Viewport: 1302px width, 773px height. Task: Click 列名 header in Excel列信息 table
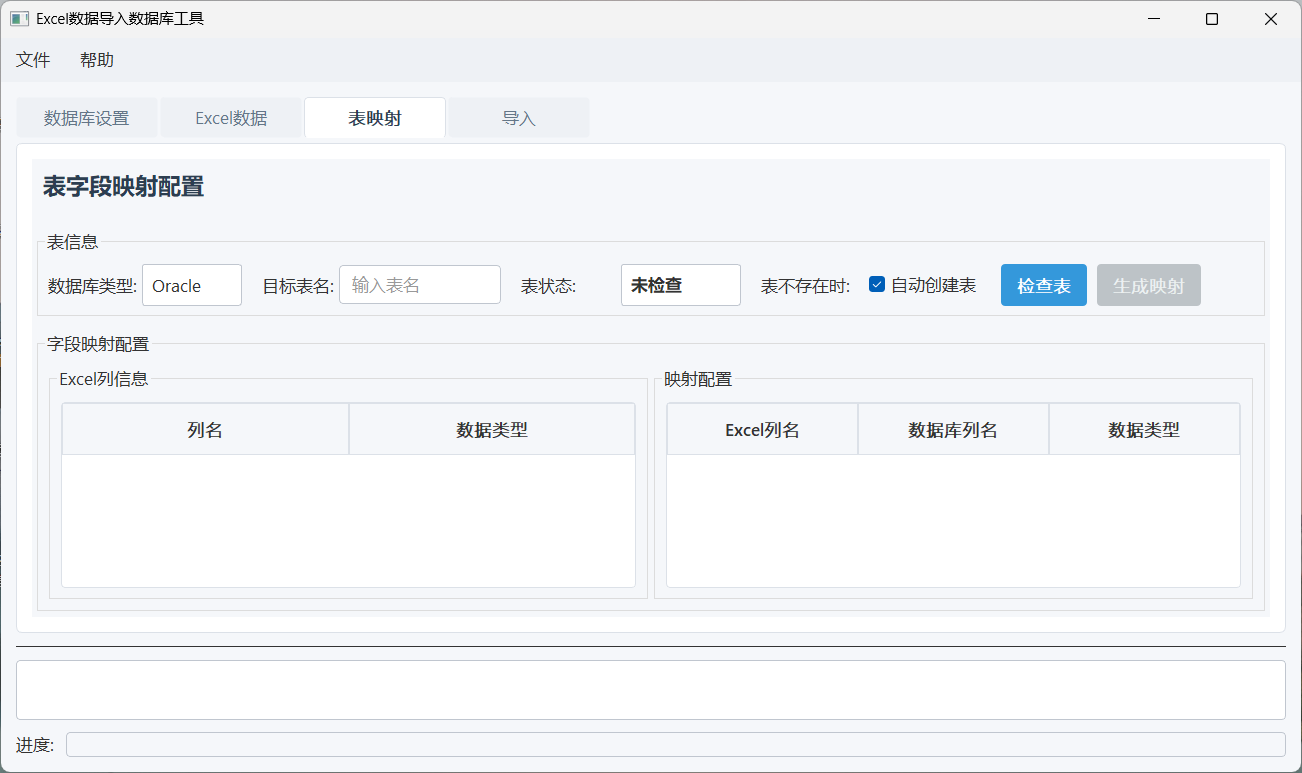point(205,430)
